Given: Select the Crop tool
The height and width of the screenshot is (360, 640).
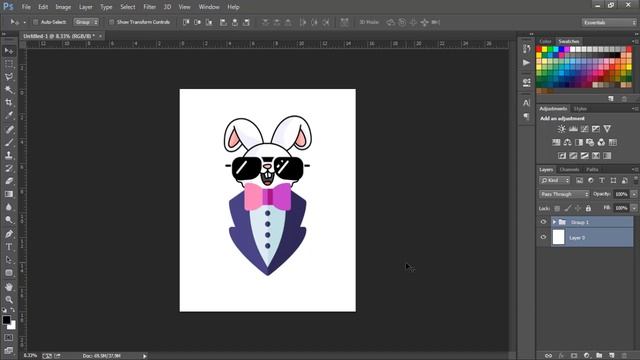Looking at the screenshot, I should 9,102.
